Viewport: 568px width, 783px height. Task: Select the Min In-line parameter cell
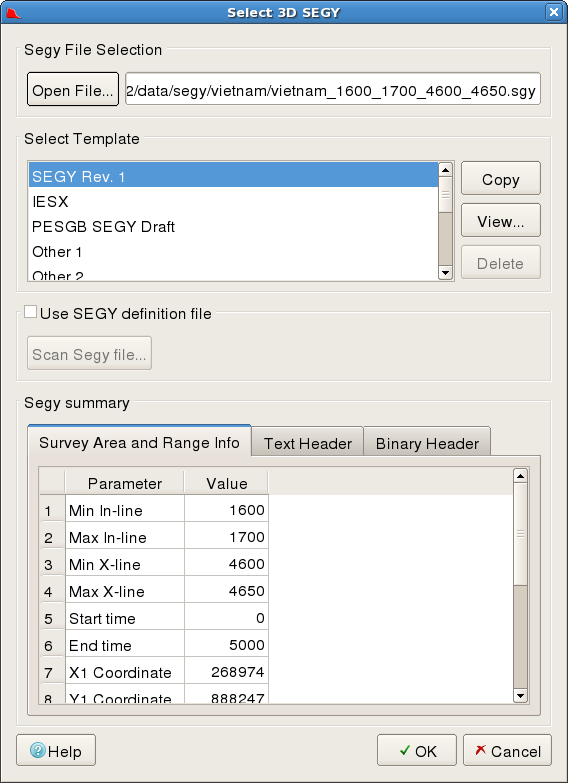coord(125,510)
